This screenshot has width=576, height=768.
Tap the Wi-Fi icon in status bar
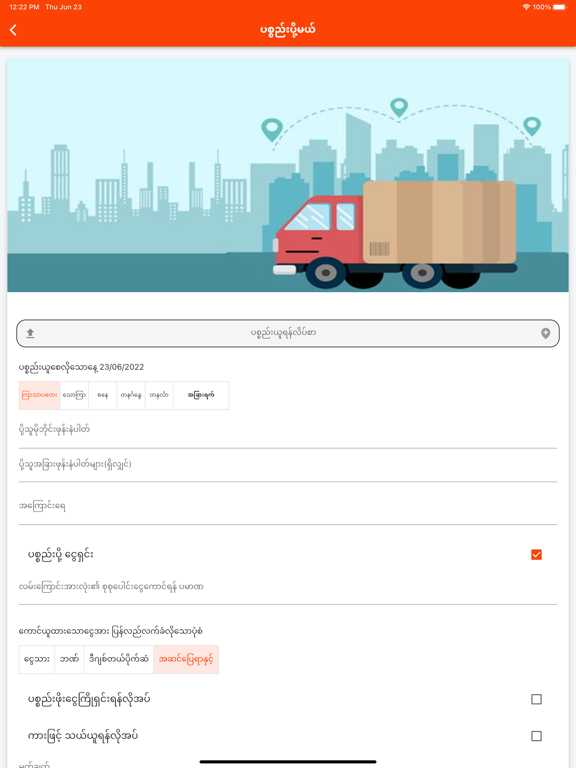(527, 7)
